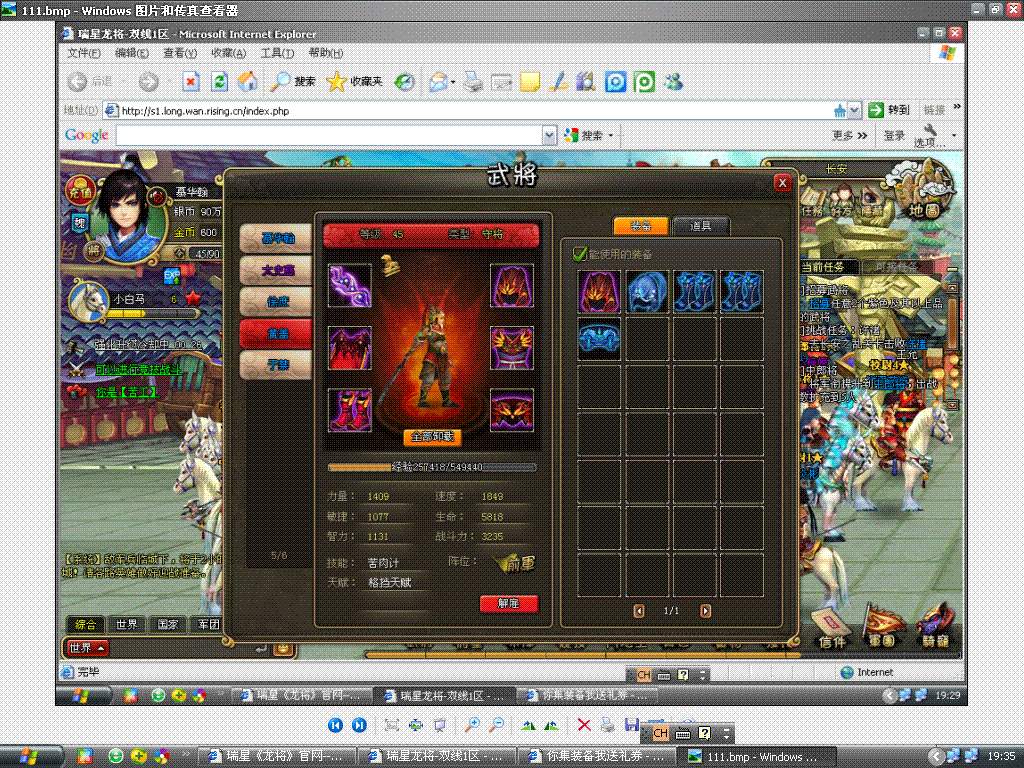1024x768 pixels.
Task: Open the 编辑(E) menu in Internet Explorer
Action: click(x=131, y=53)
